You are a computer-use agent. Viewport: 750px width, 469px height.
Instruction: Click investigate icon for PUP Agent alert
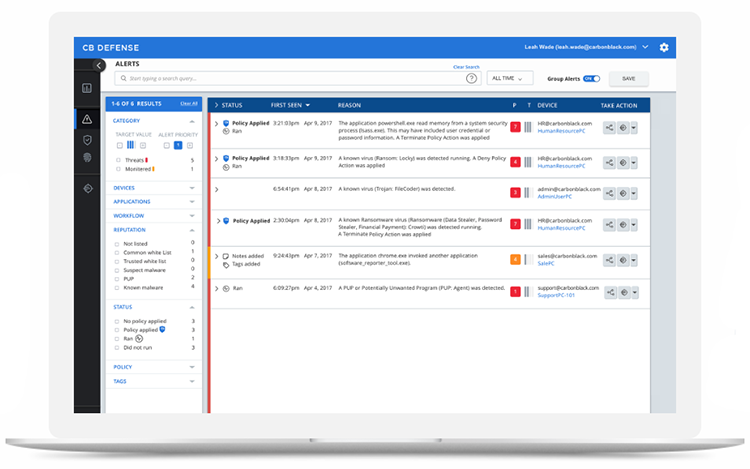[x=624, y=293]
